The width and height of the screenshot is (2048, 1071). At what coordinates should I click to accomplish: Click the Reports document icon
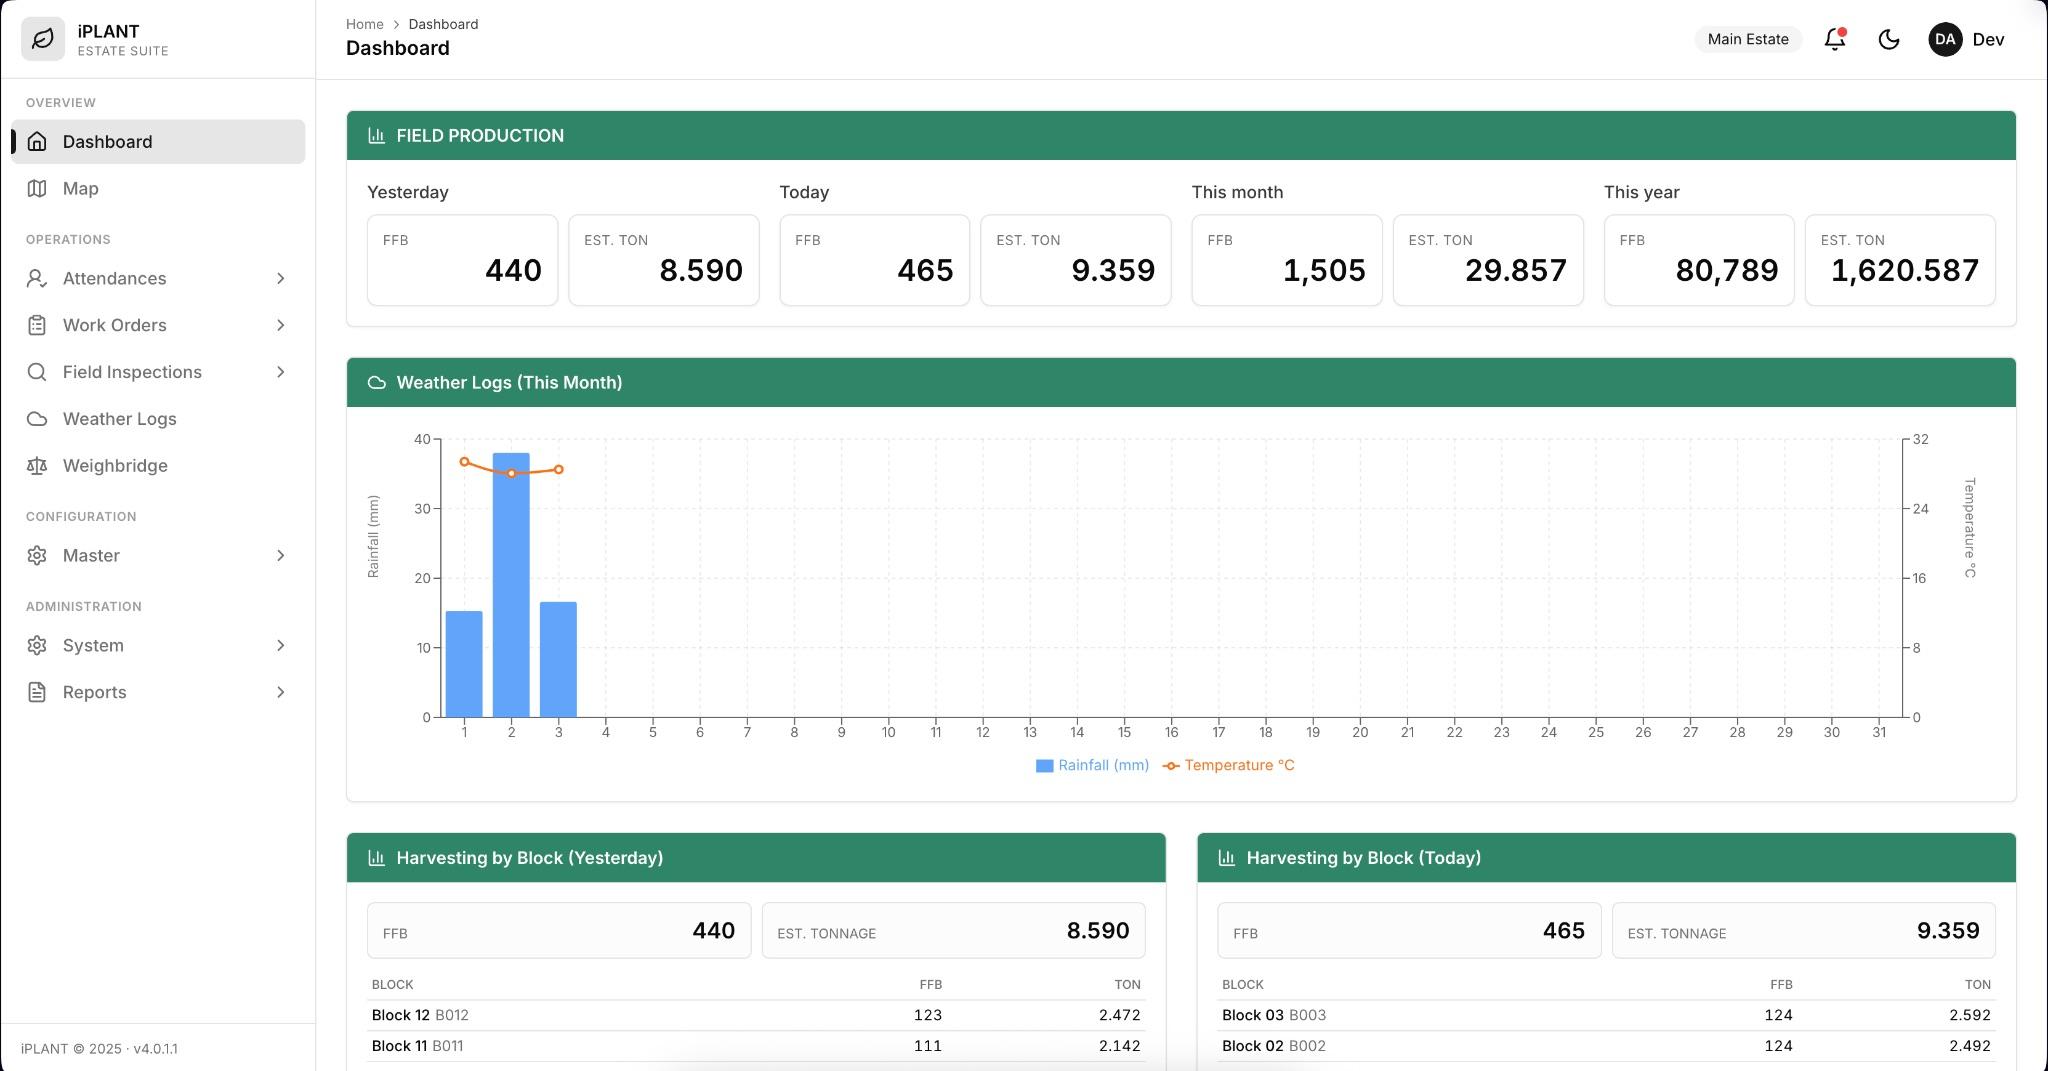(37, 692)
